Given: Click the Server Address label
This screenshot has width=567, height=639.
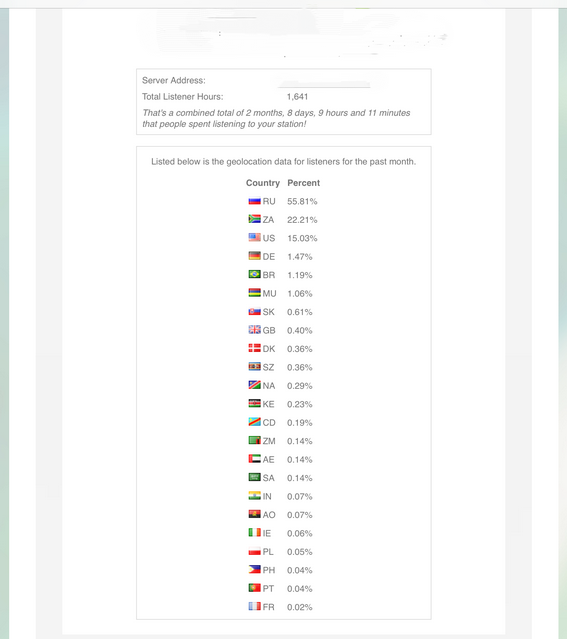Looking at the screenshot, I should [174, 80].
